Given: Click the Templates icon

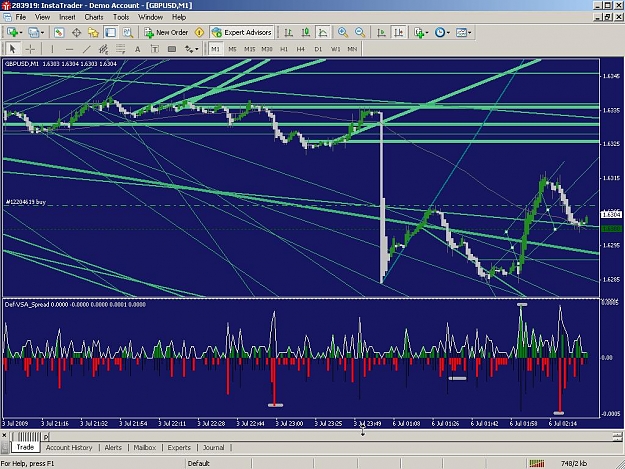Looking at the screenshot, I should pos(461,33).
